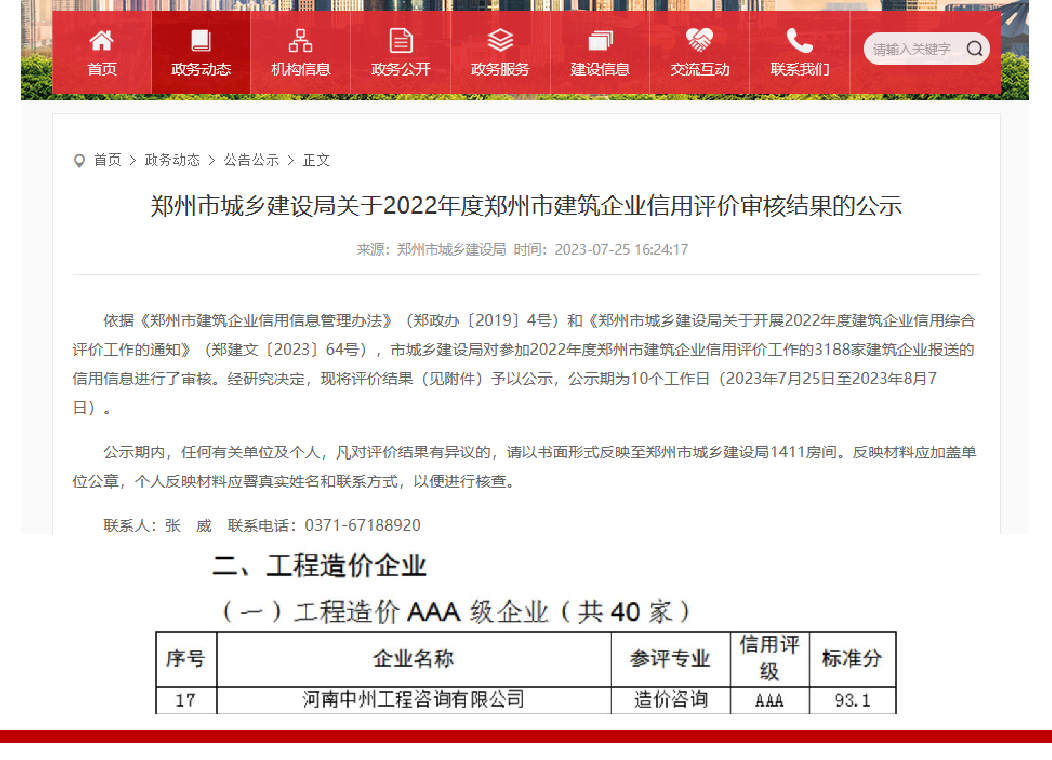This screenshot has width=1052, height=760.
Task: Click the 标准分 column header
Action: [851, 659]
